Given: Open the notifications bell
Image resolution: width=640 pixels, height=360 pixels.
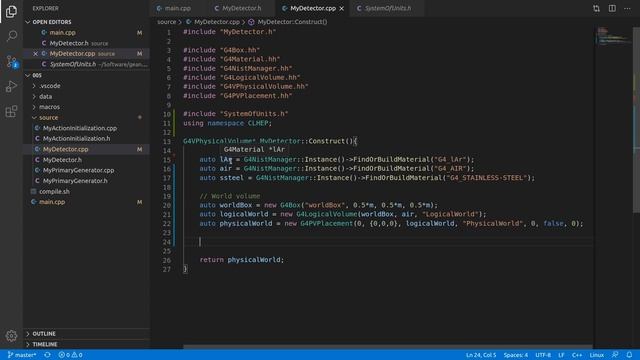Looking at the screenshot, I should [x=629, y=355].
